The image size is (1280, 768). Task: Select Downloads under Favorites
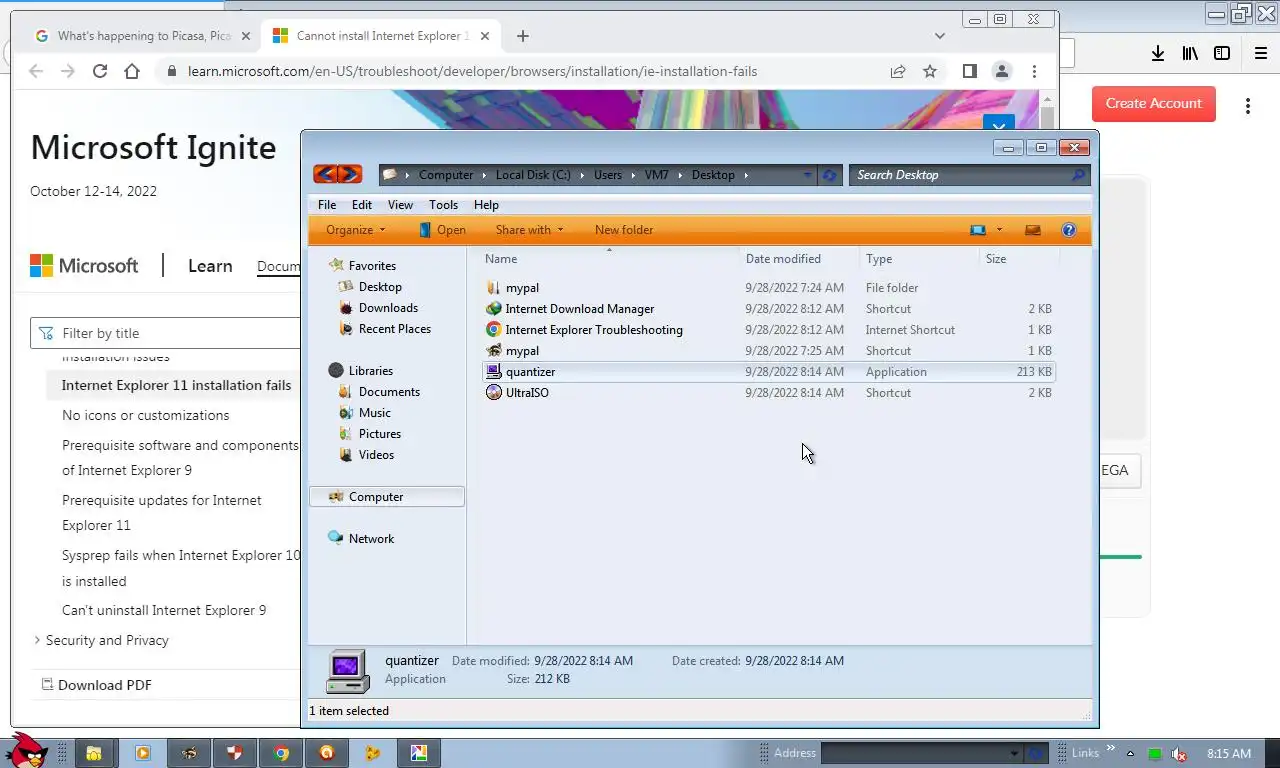[x=388, y=308]
